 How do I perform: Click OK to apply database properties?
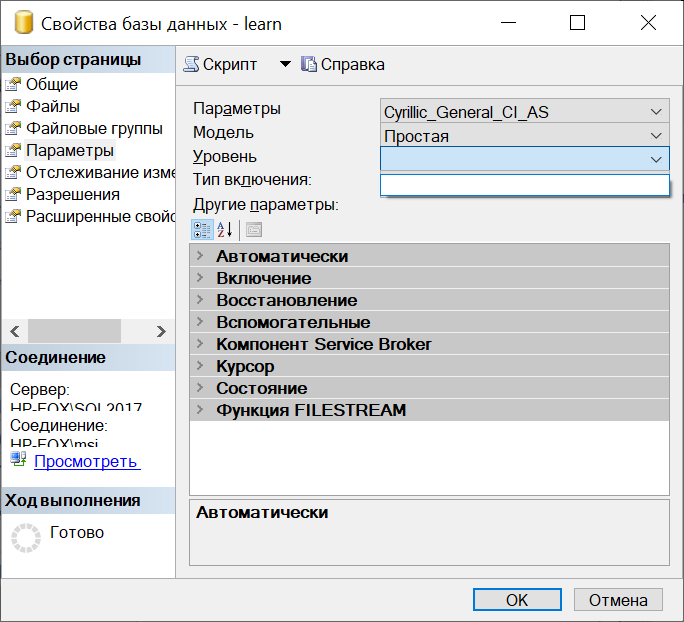(x=517, y=600)
